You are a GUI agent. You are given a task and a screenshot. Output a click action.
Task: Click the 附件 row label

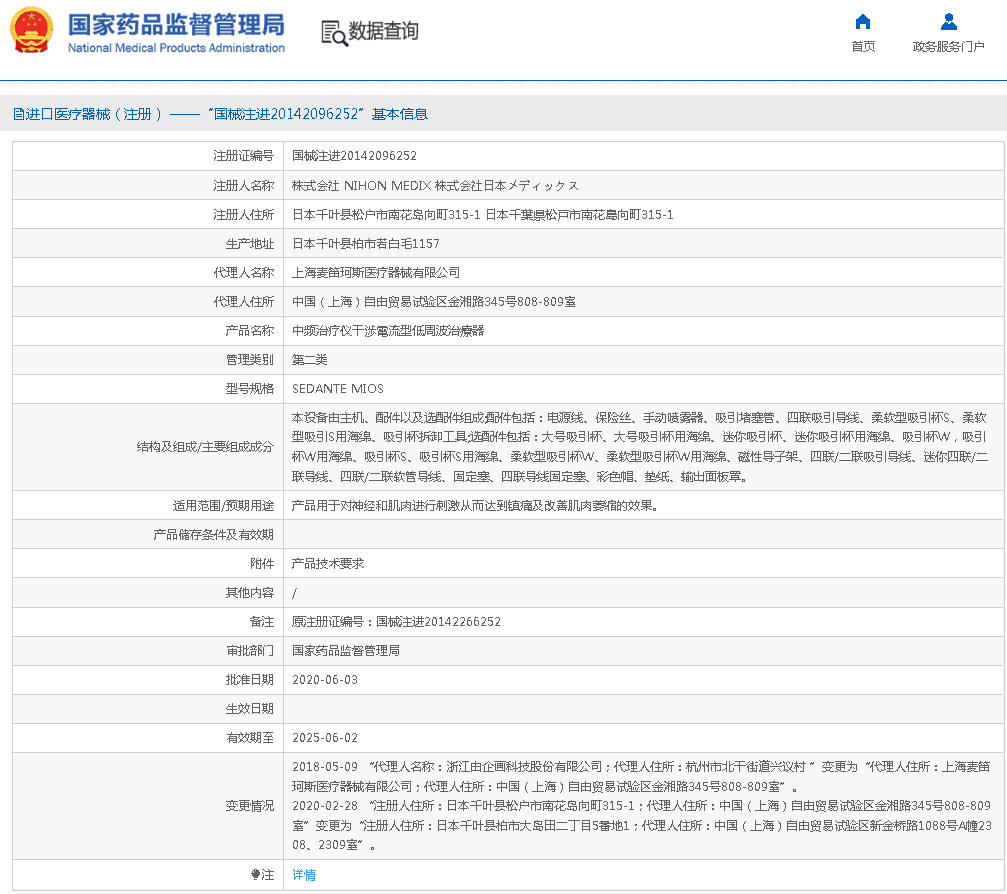[262, 563]
